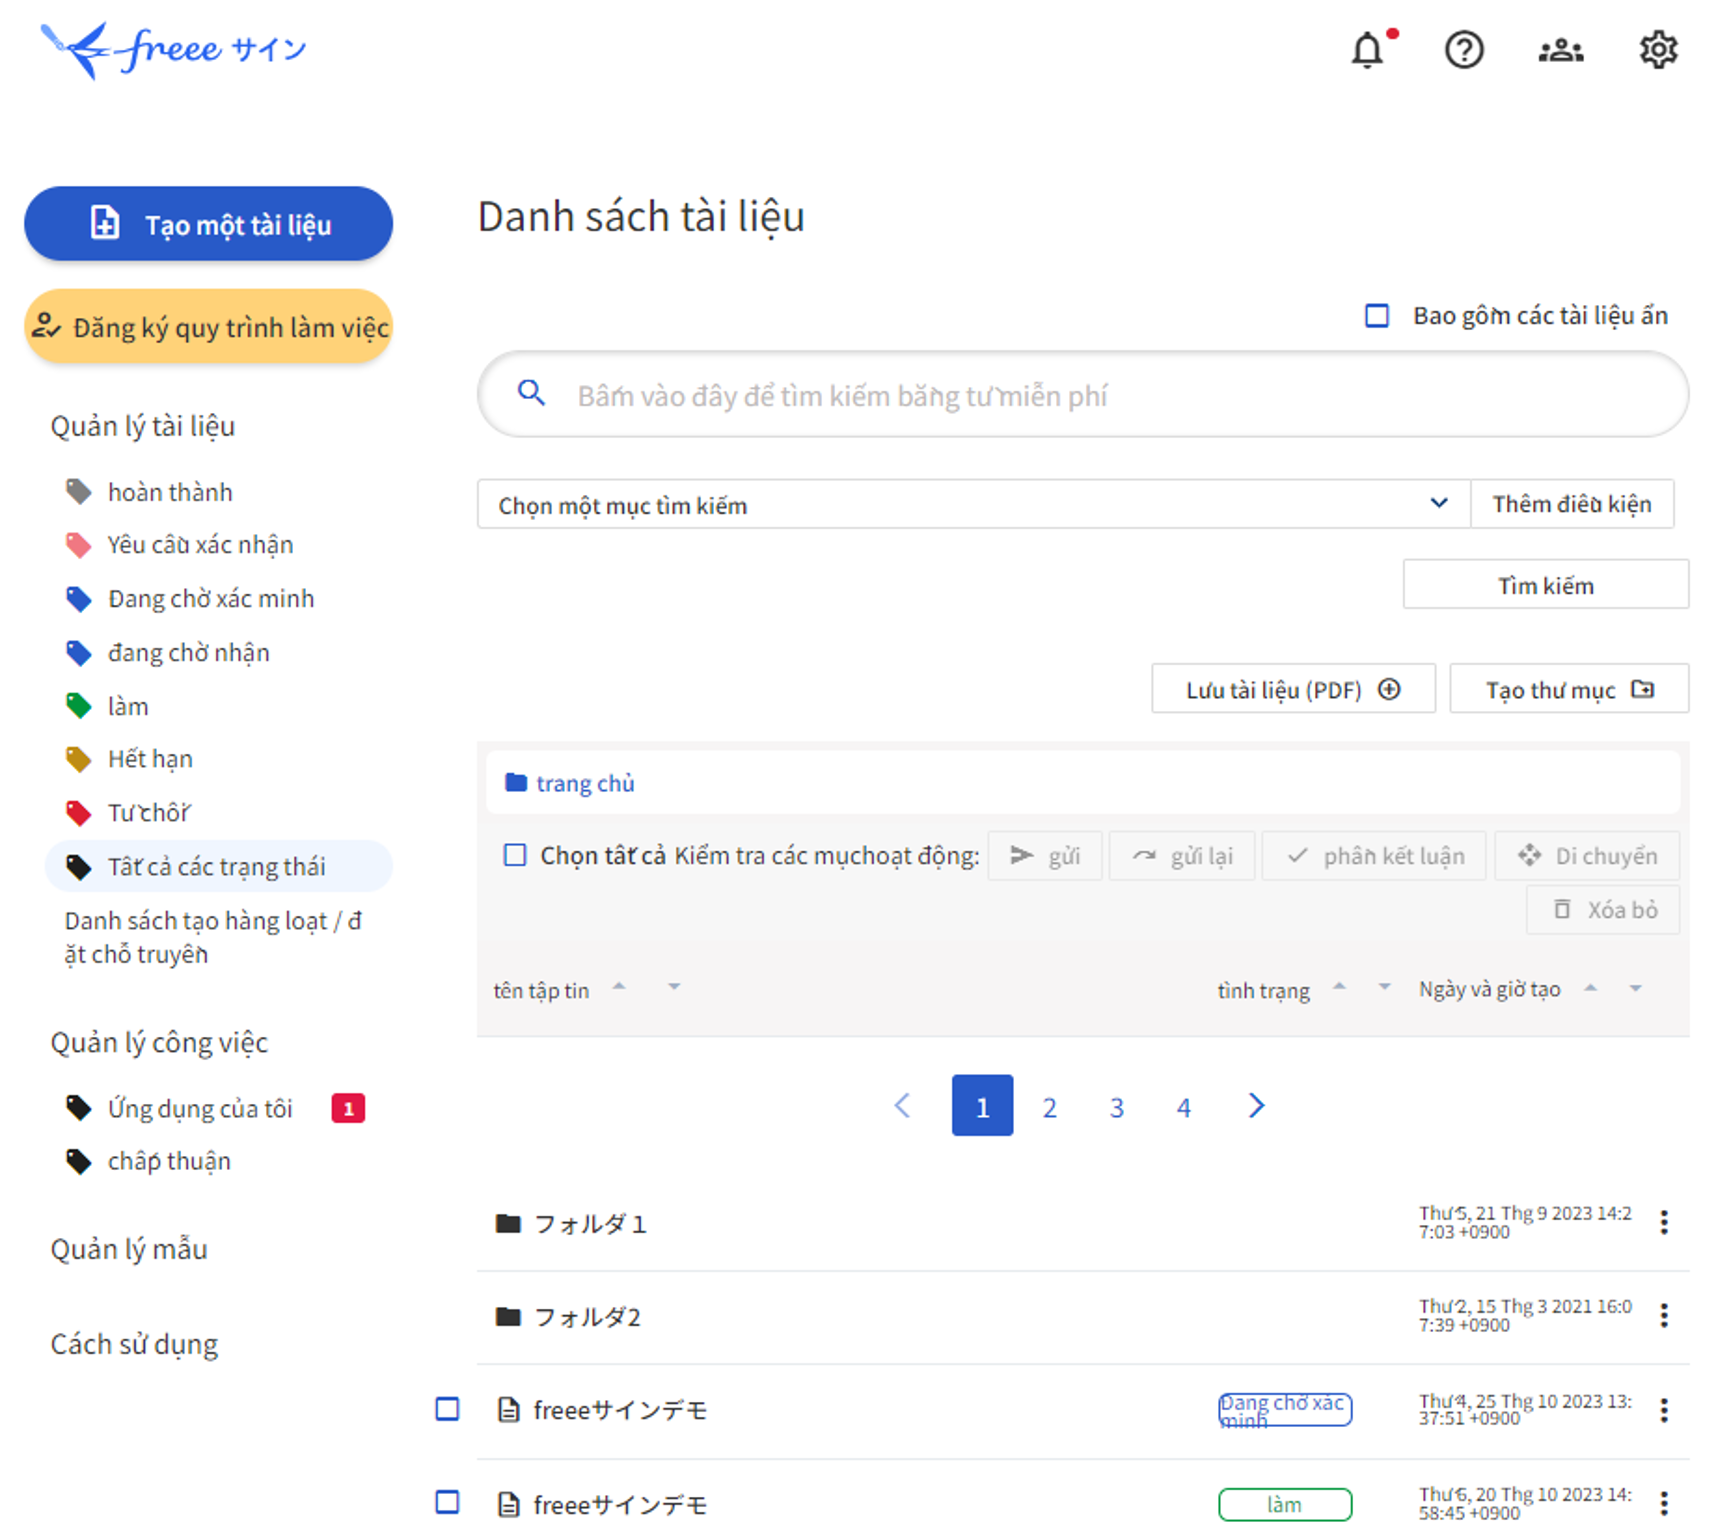Click the red tag beside Từ chối
The image size is (1716, 1539).
[x=78, y=813]
